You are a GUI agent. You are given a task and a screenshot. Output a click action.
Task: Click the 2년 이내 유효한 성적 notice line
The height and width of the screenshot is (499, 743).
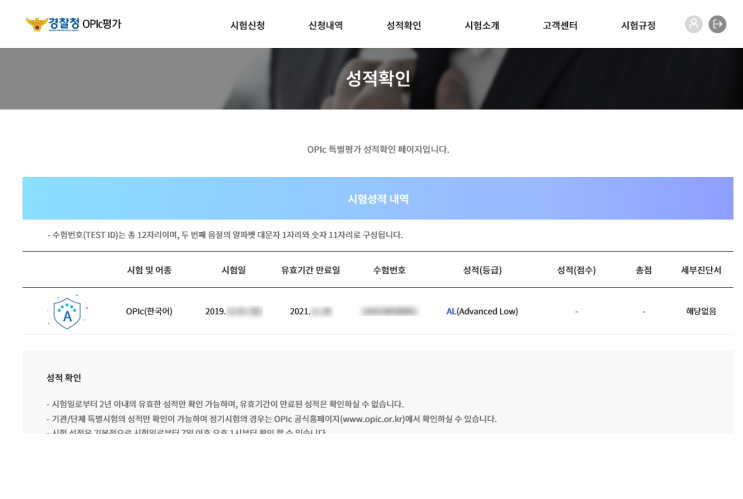pyautogui.click(x=225, y=404)
